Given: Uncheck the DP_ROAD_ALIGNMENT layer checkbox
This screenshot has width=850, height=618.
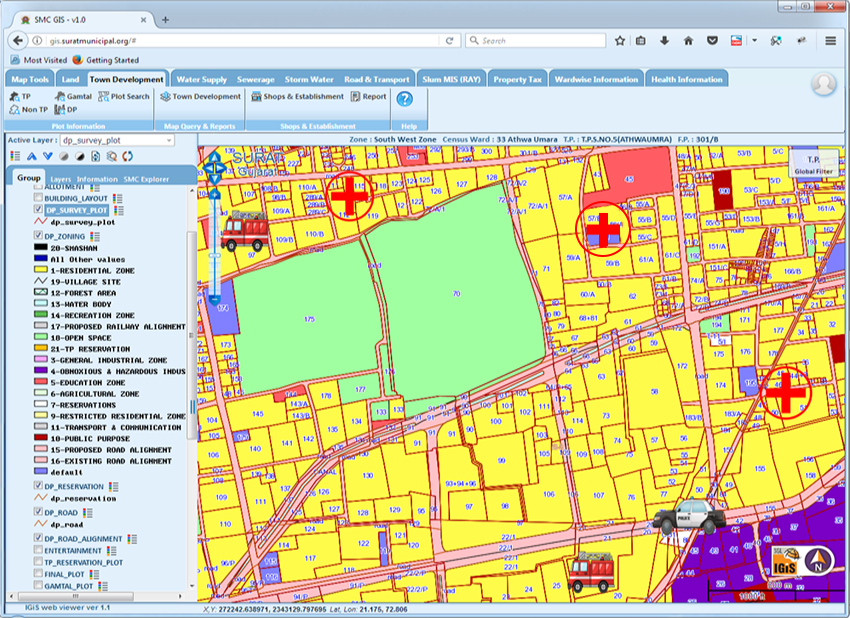Looking at the screenshot, I should (38, 538).
